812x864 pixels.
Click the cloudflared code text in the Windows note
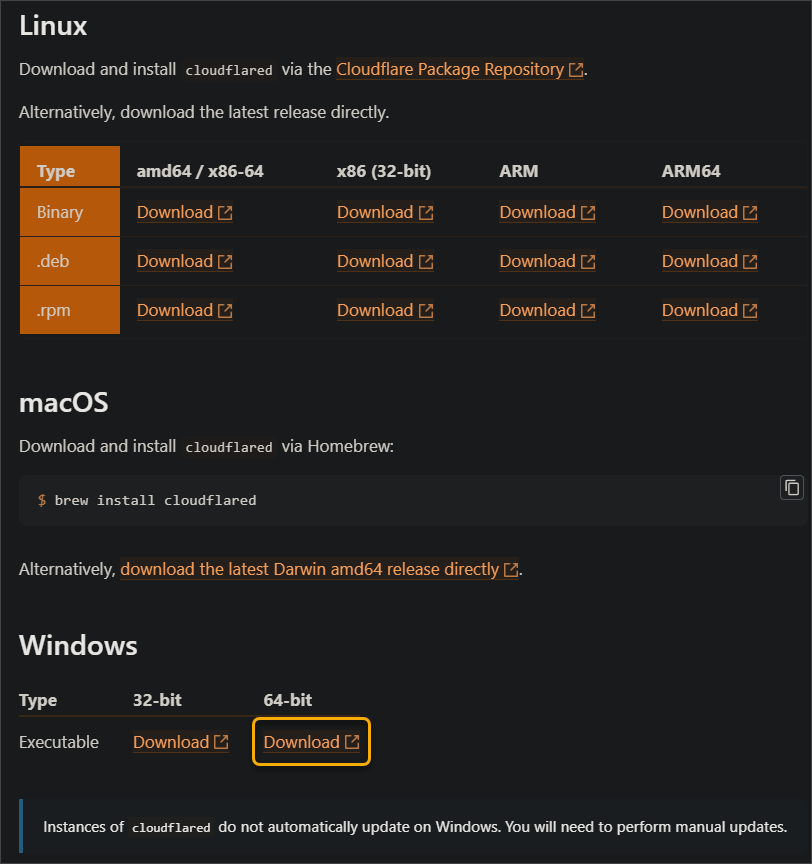click(171, 828)
